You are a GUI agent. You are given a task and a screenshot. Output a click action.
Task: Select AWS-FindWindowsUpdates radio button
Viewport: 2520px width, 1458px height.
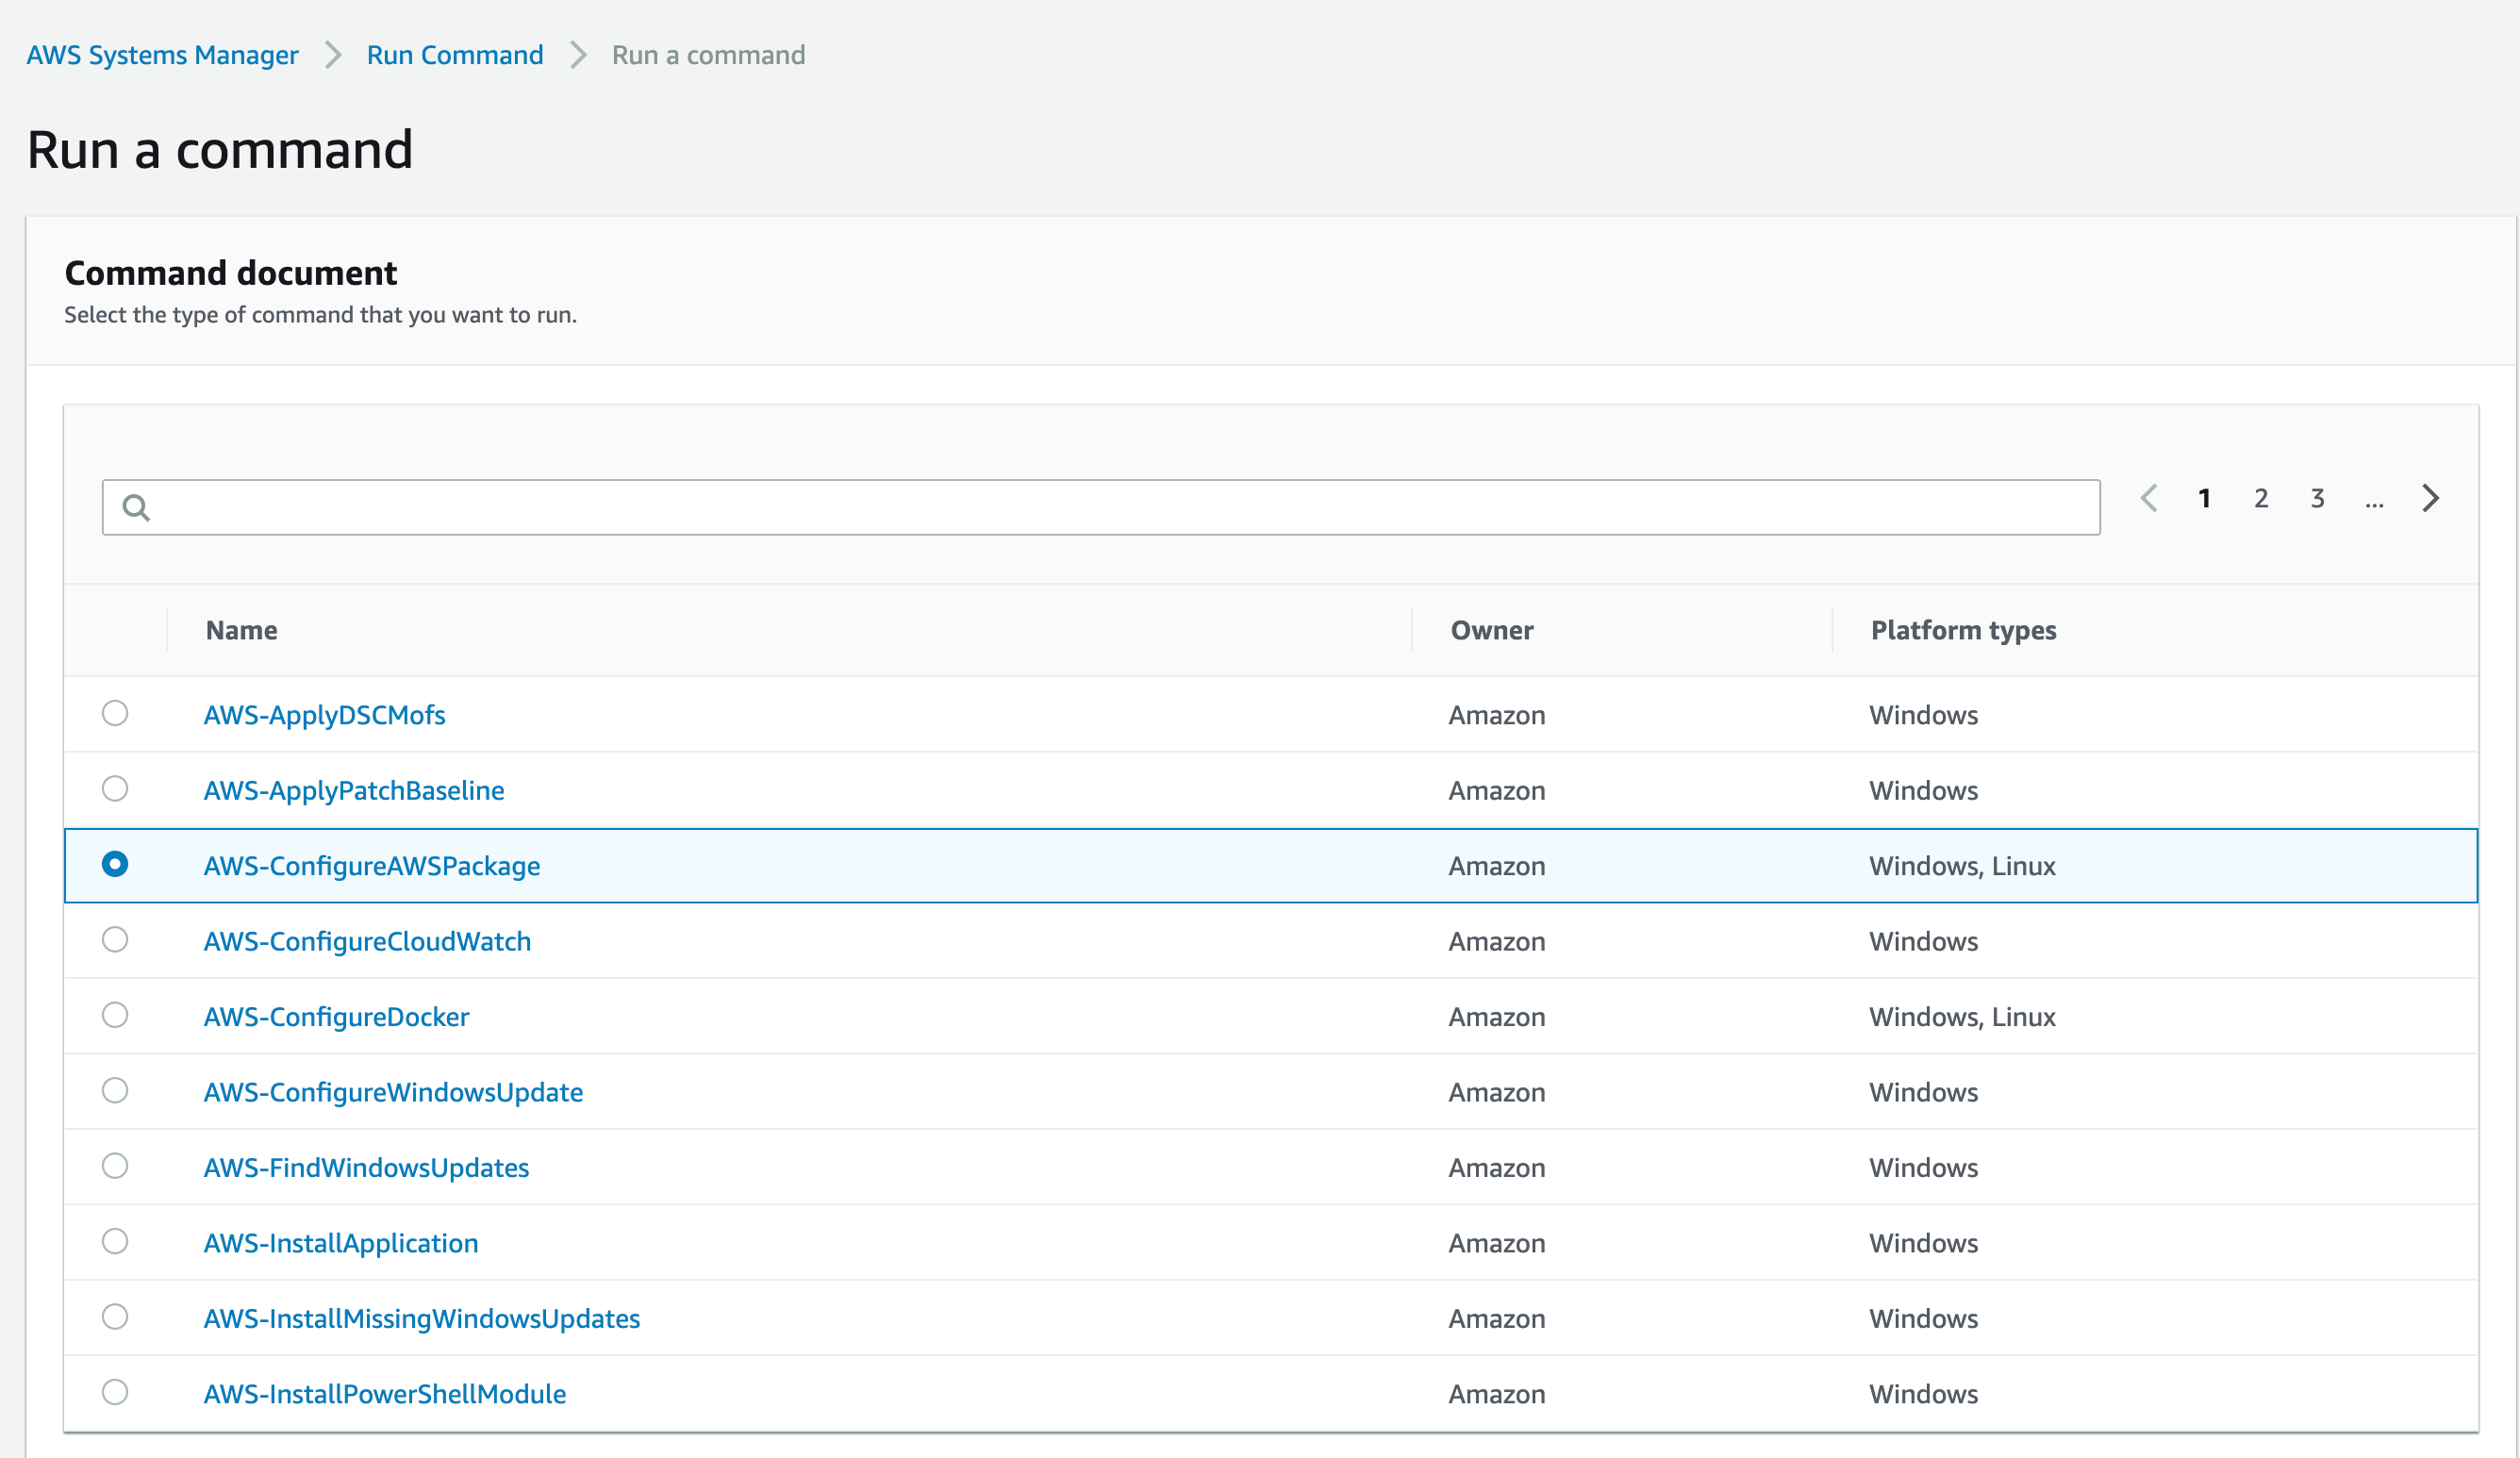pos(115,1166)
